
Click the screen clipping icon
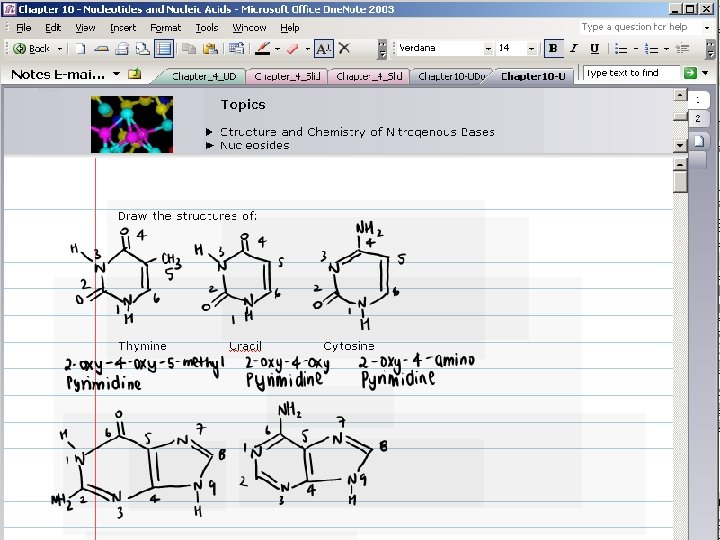(236, 49)
